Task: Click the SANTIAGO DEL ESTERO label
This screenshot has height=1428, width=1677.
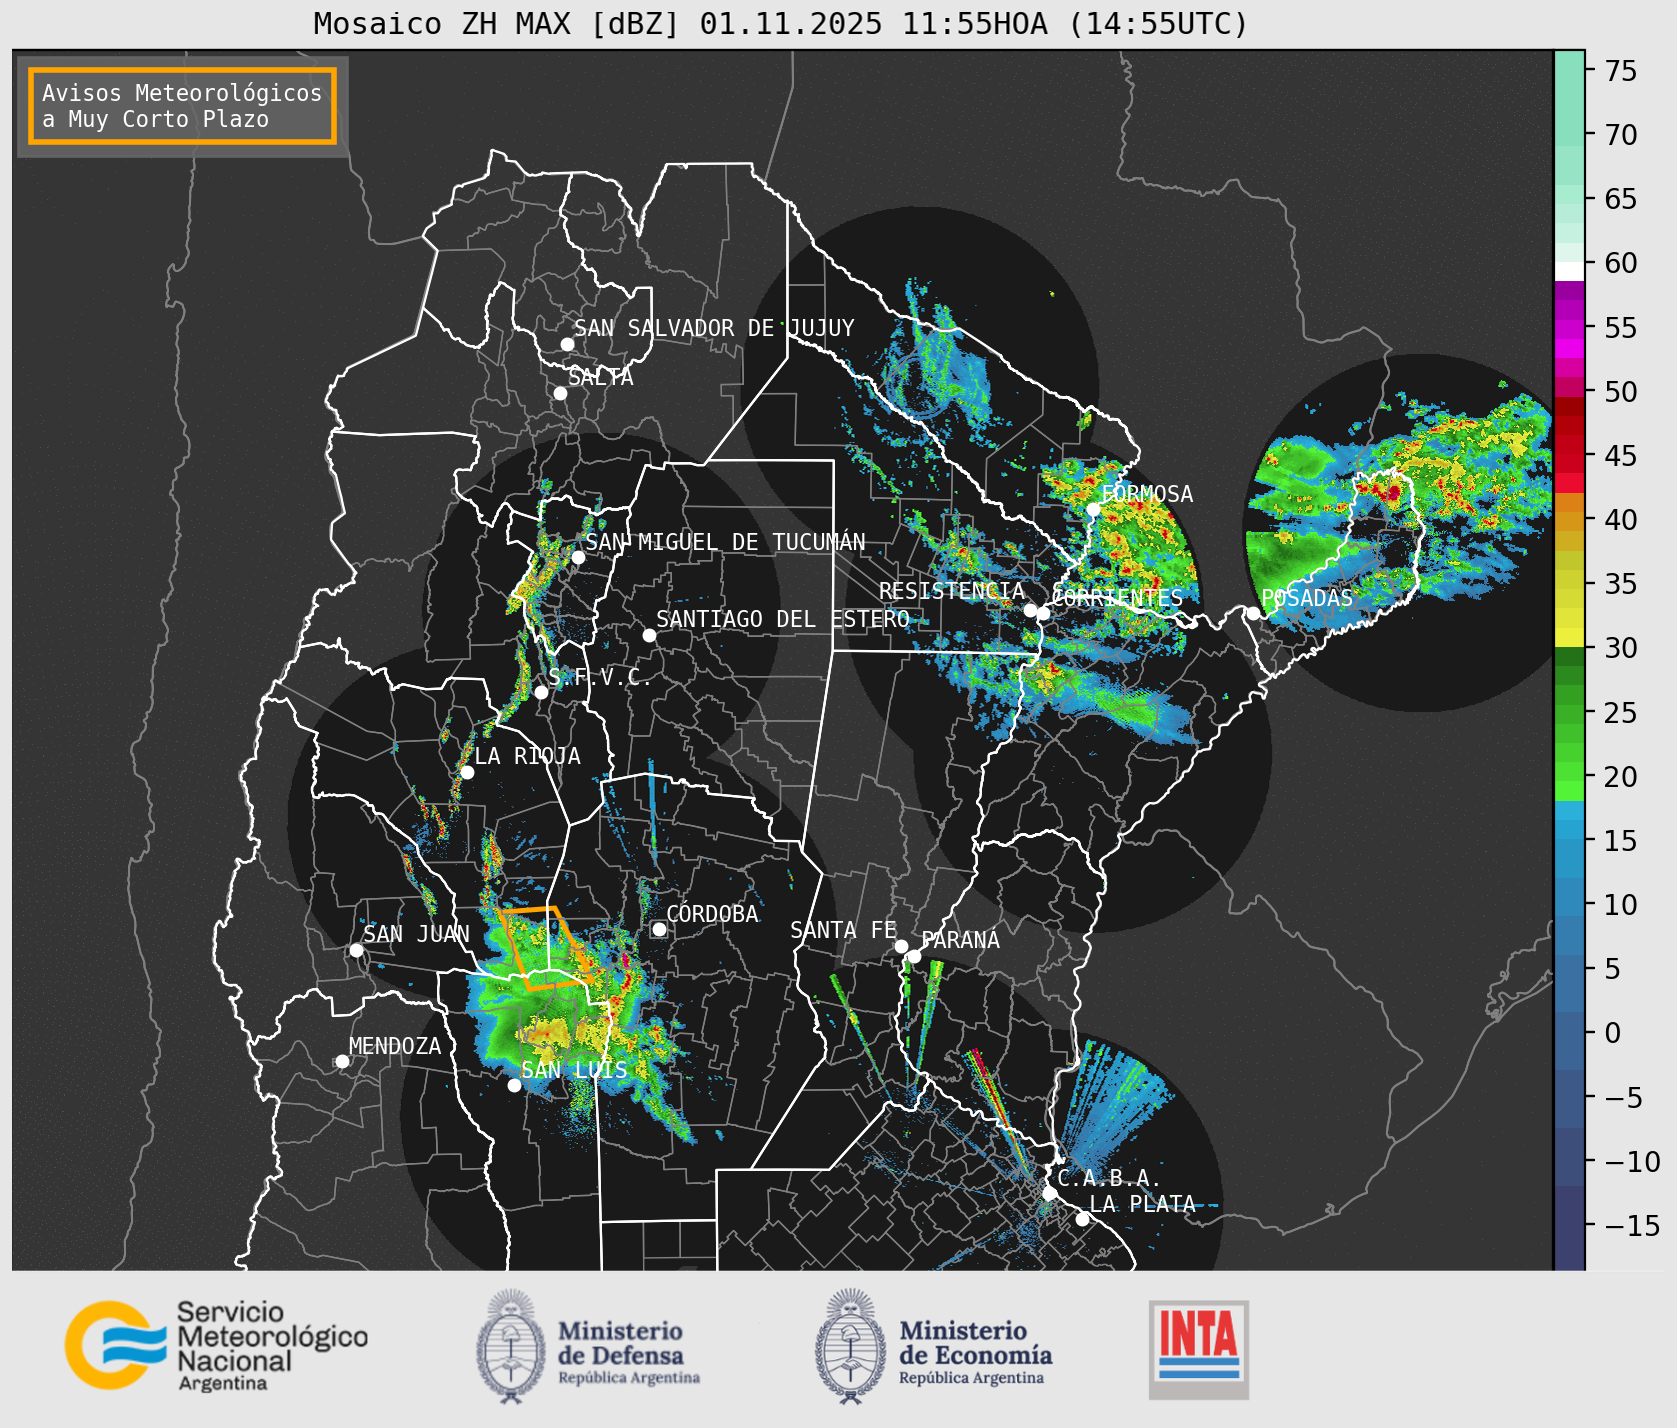Action: click(783, 619)
